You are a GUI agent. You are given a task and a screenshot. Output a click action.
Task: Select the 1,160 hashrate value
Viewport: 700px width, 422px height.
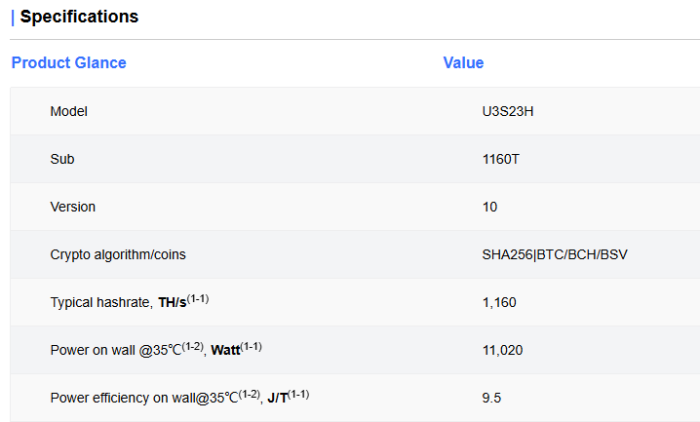499,302
